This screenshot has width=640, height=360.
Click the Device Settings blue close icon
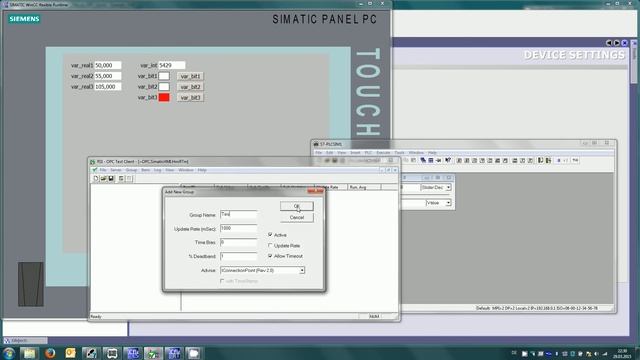[x=624, y=43]
